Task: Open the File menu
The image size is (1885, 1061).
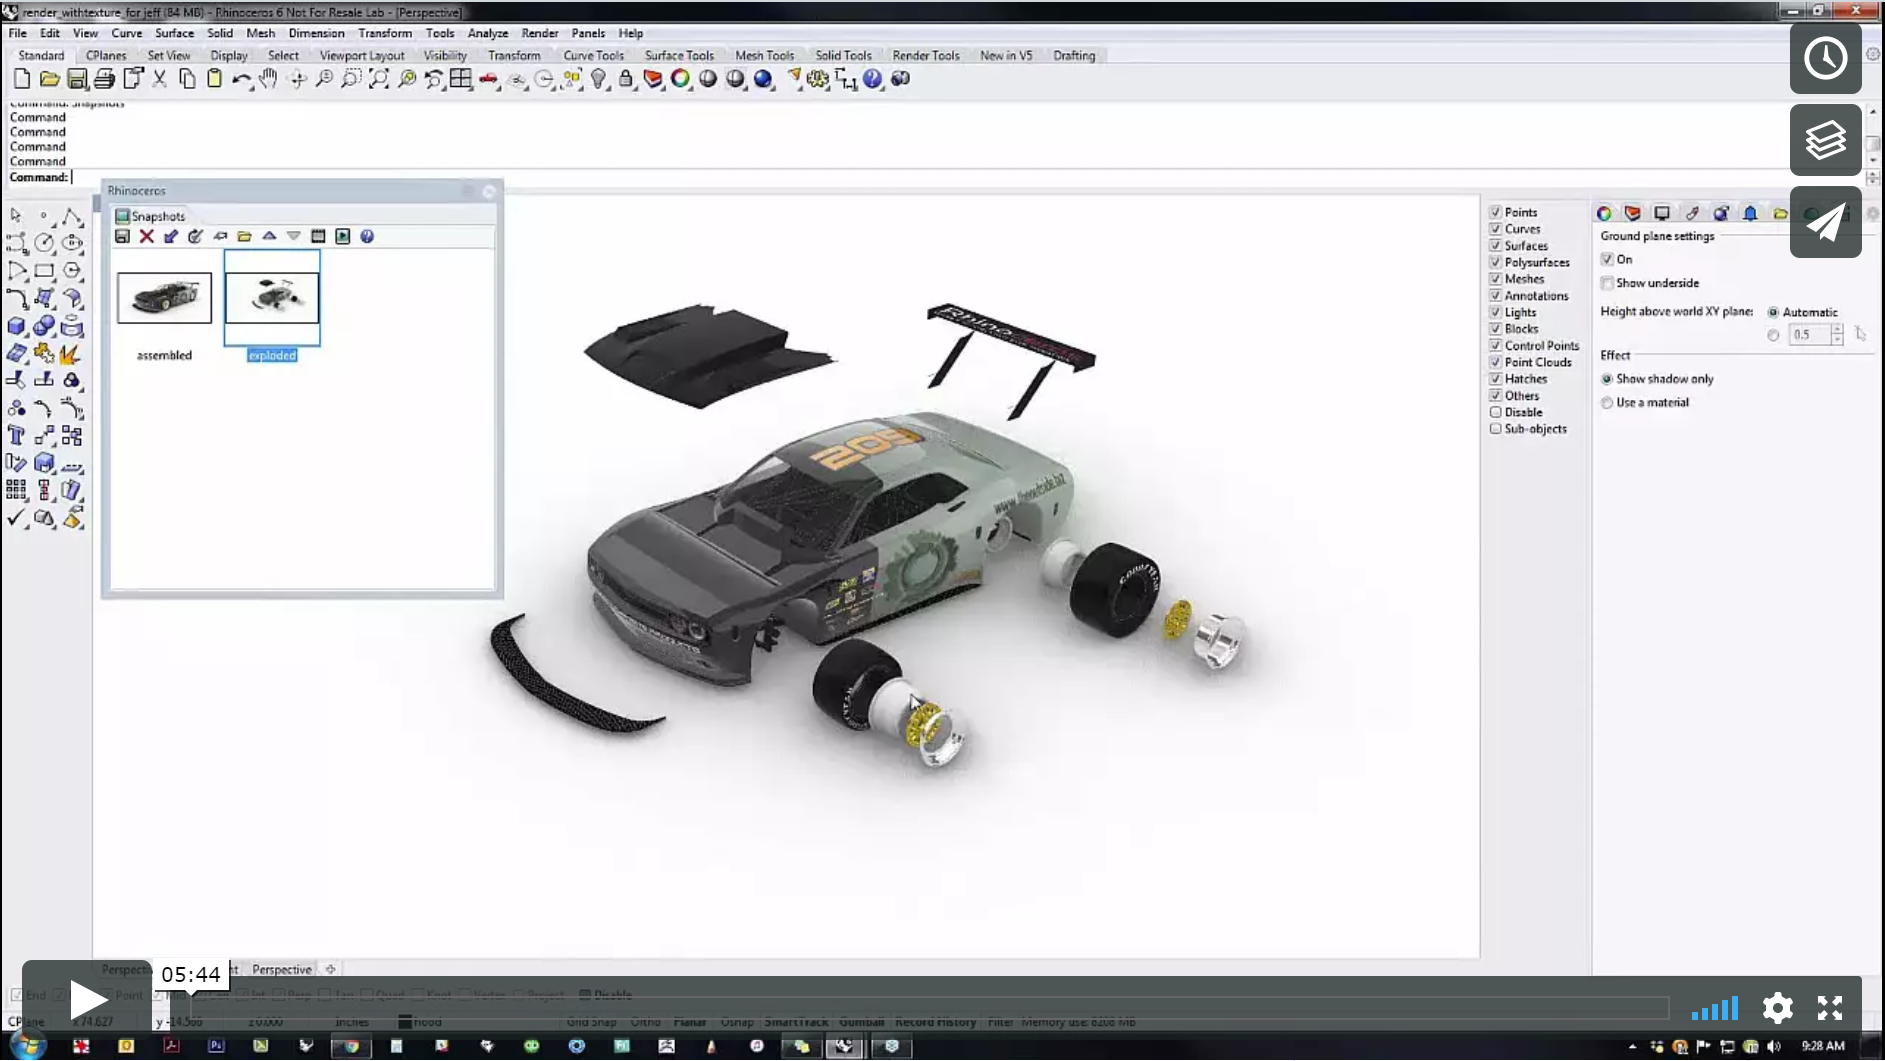Action: tap(18, 33)
